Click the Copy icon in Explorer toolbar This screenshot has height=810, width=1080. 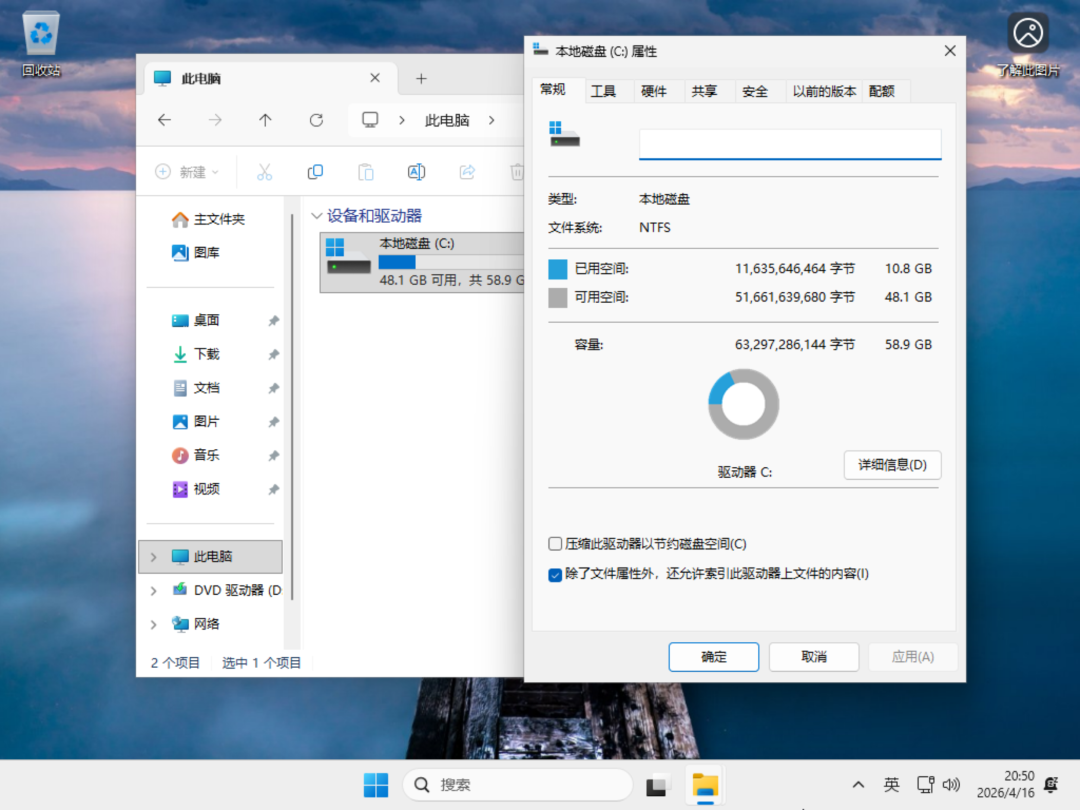tap(315, 172)
